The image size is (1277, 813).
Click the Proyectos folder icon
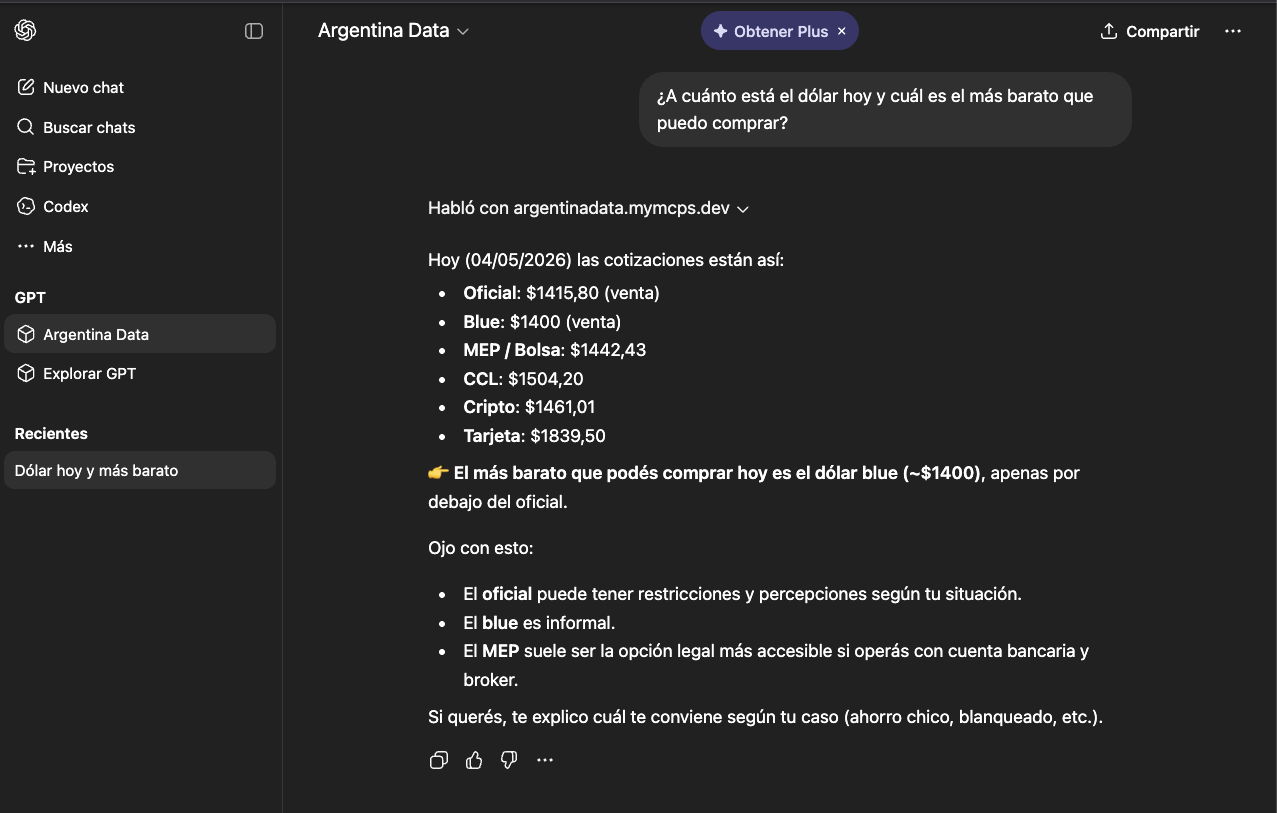[x=26, y=166]
